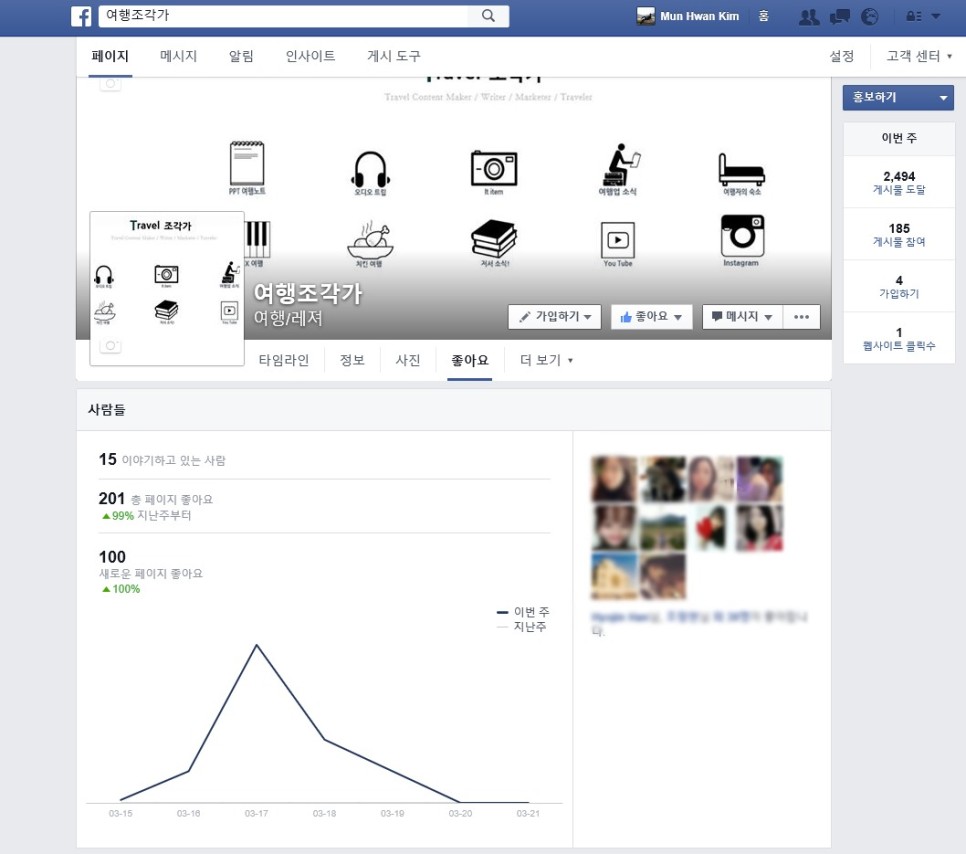966x854 pixels.
Task: Open privacy shortcuts lock icon
Action: pos(913,17)
